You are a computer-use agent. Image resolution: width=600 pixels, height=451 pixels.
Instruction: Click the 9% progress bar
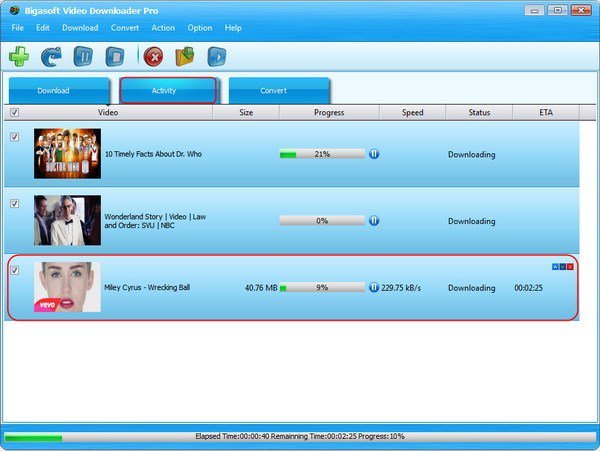[322, 288]
